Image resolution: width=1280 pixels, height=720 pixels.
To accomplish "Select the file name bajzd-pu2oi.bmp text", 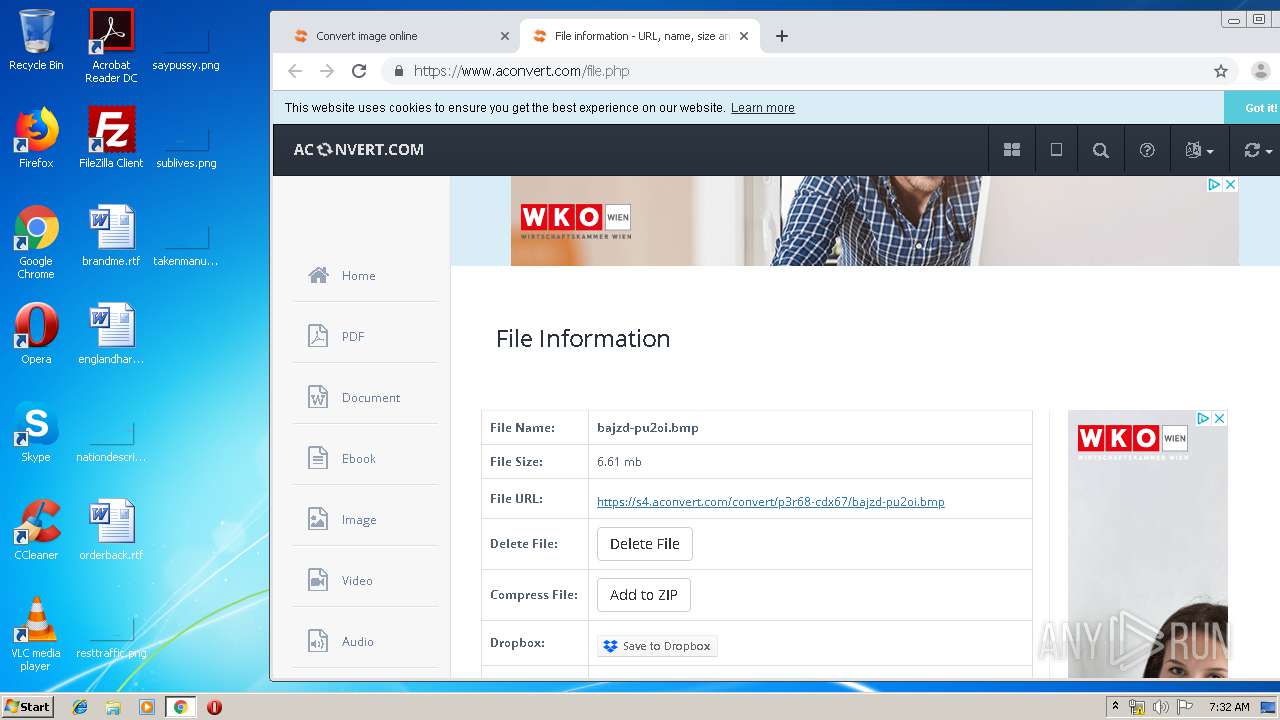I will click(x=648, y=428).
